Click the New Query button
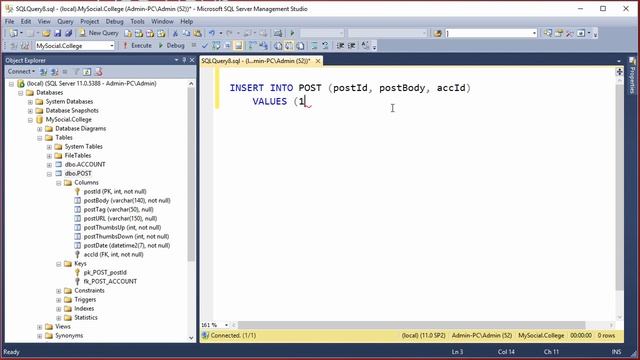This screenshot has width=640, height=360. click(x=99, y=33)
